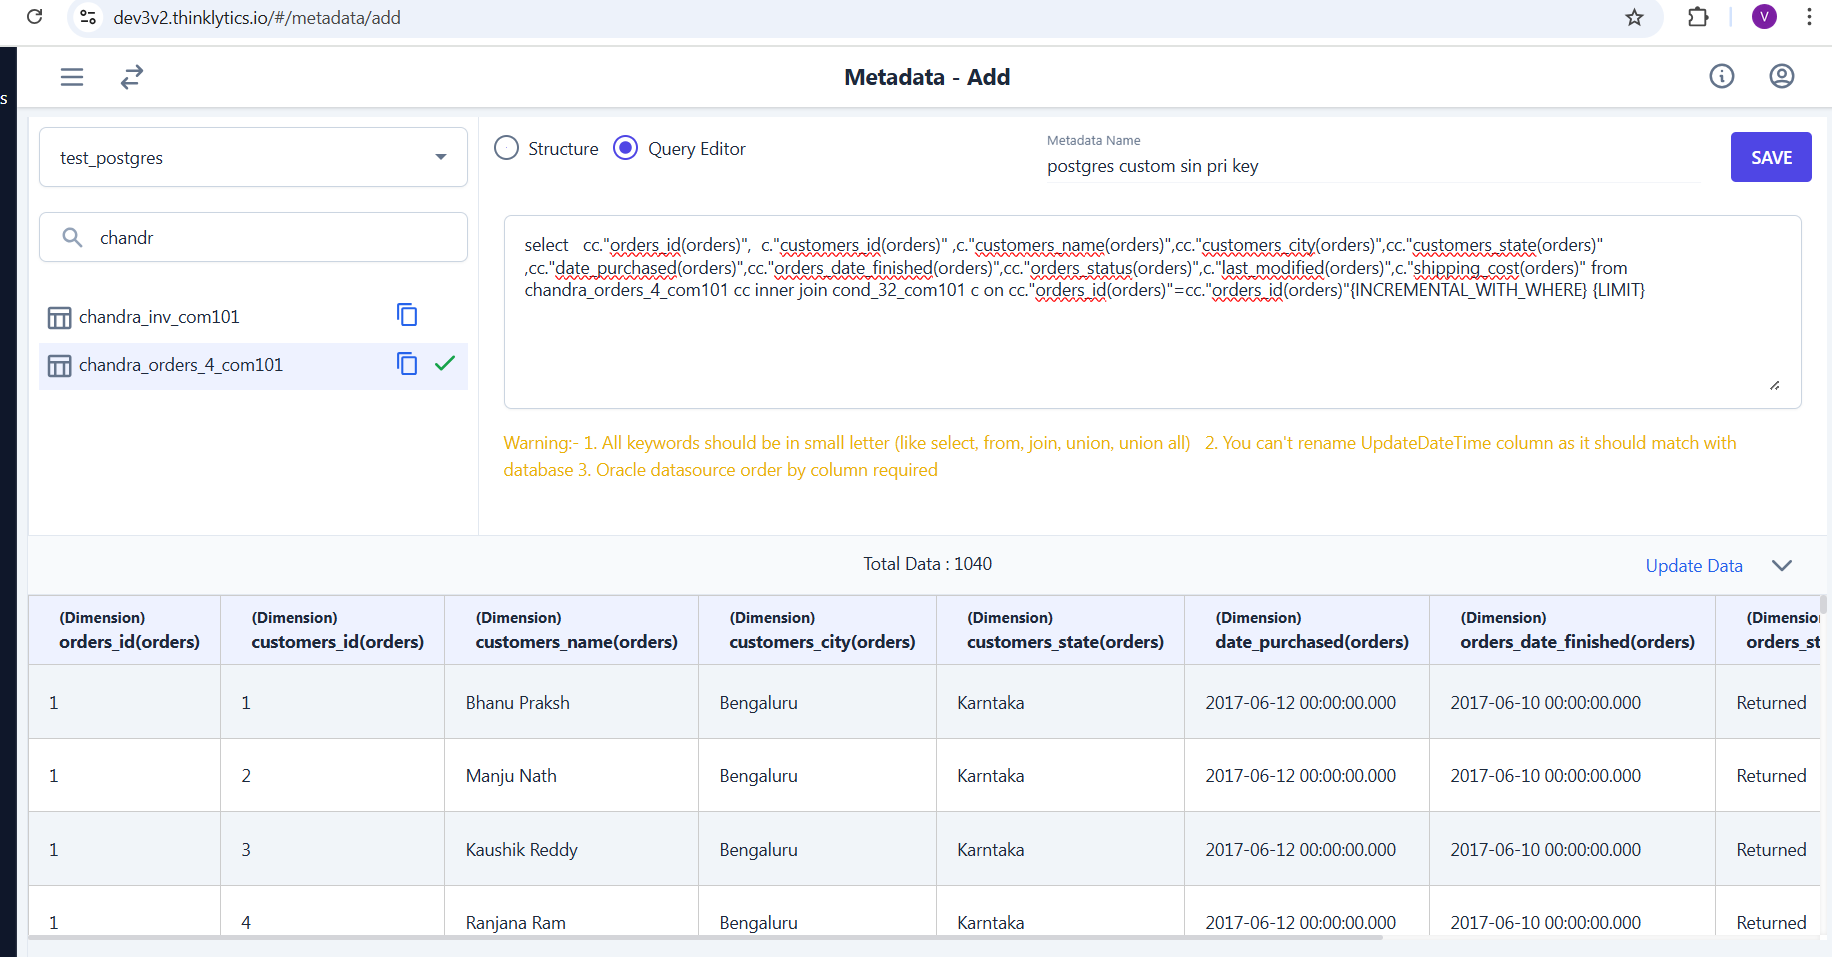Open the test_postgres datasource dropdown
The image size is (1832, 957).
[x=253, y=157]
